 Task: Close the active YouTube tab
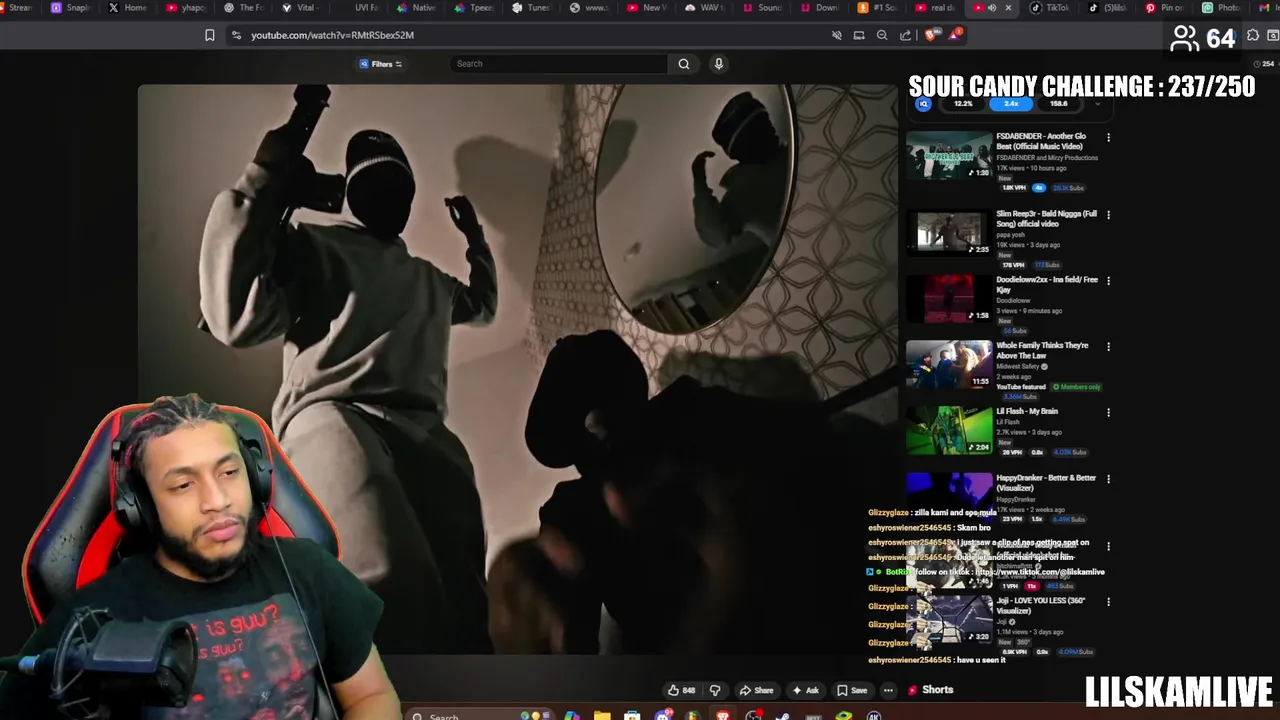1008,8
